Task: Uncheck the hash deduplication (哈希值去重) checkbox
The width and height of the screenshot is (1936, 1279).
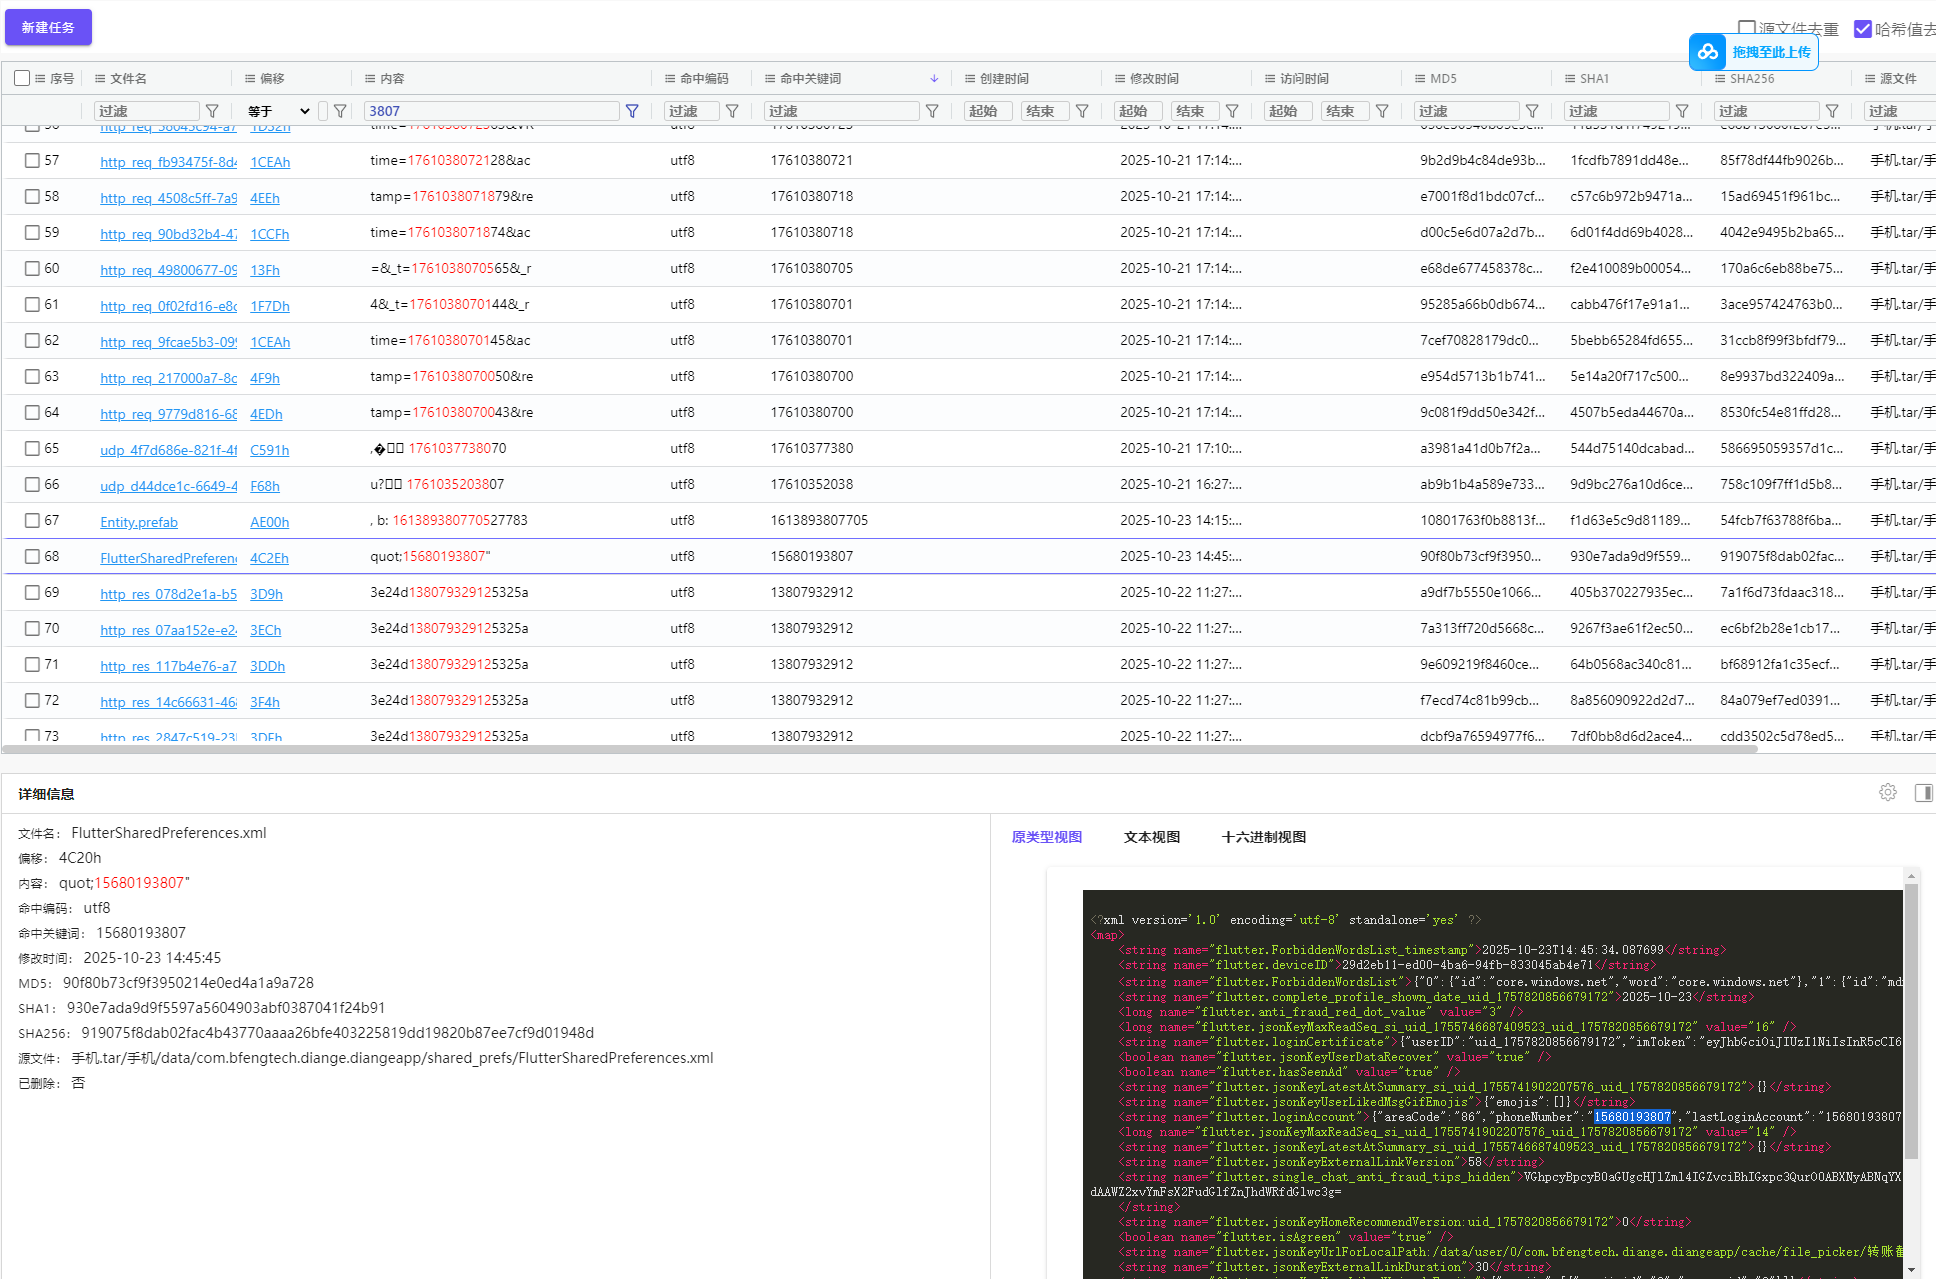Action: coord(1862,29)
